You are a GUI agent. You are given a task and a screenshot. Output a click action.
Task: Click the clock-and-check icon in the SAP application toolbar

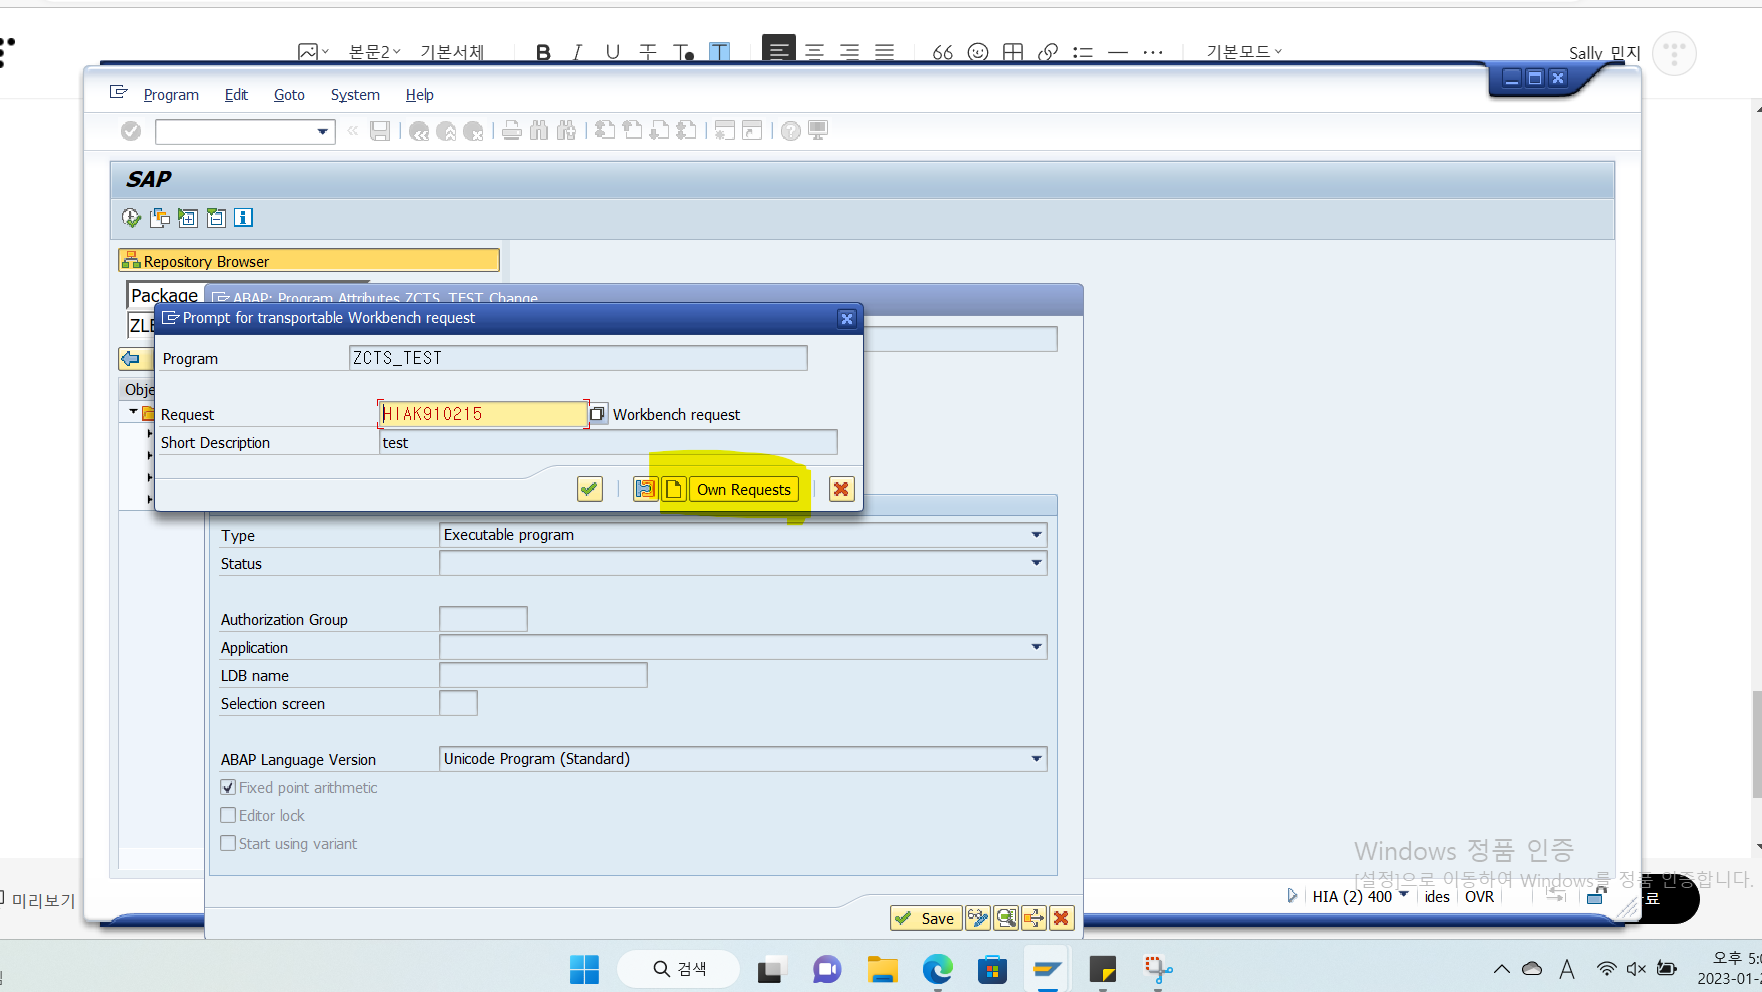tap(131, 217)
